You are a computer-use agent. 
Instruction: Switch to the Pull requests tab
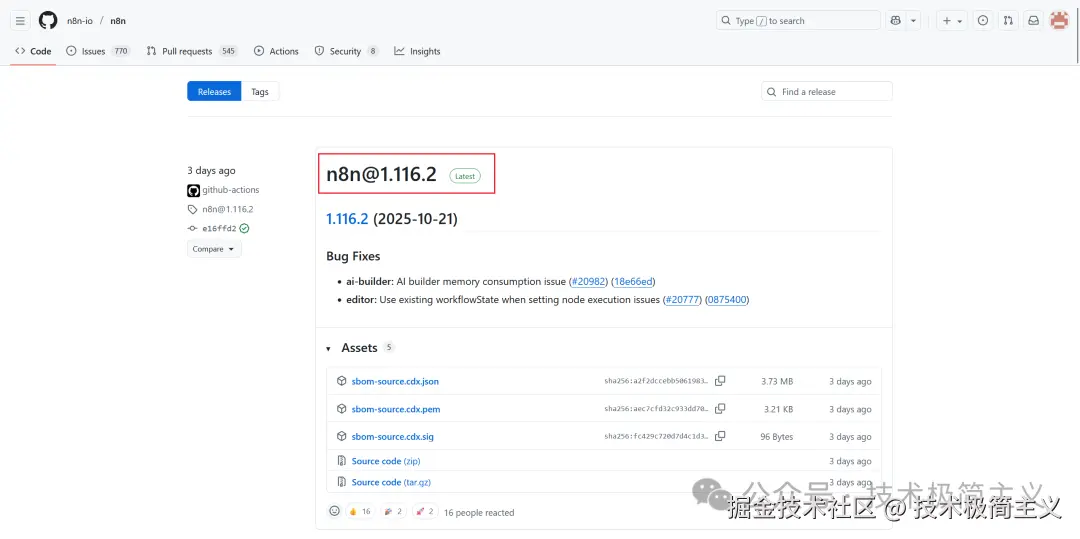191,51
